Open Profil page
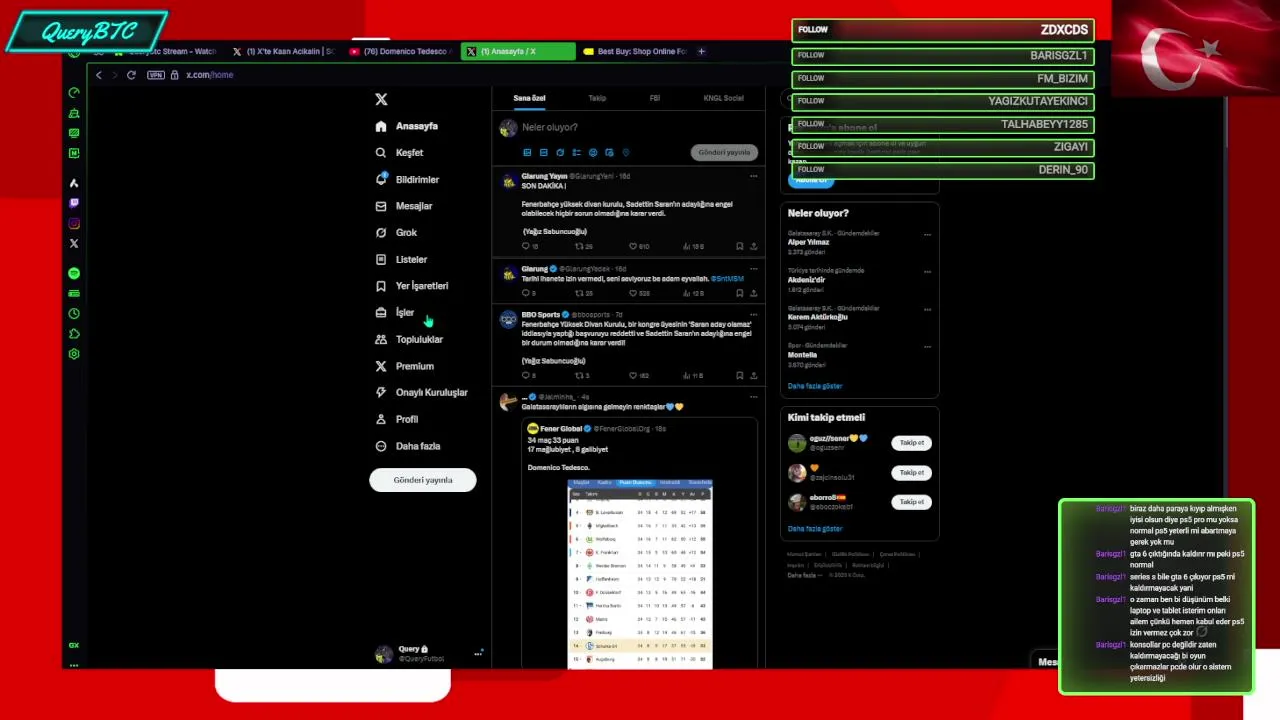The width and height of the screenshot is (1280, 720). pyautogui.click(x=397, y=419)
